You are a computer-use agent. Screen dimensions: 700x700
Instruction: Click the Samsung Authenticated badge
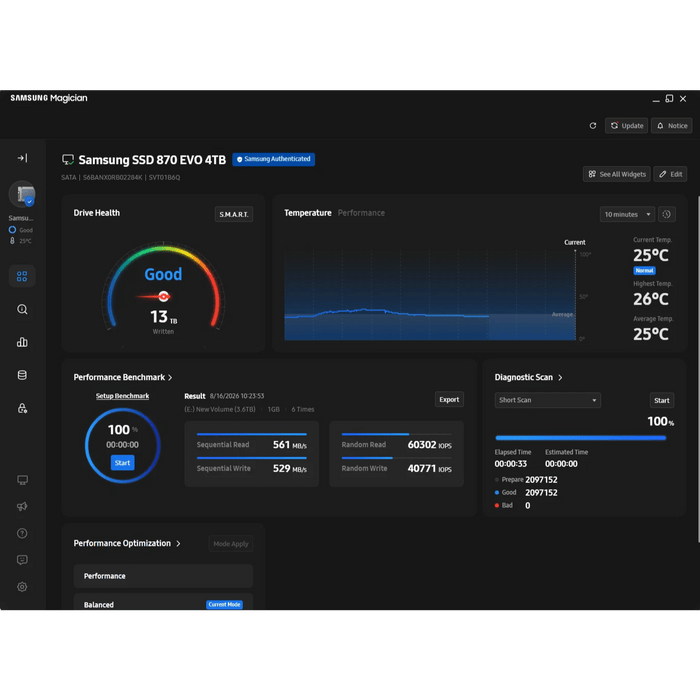(274, 159)
